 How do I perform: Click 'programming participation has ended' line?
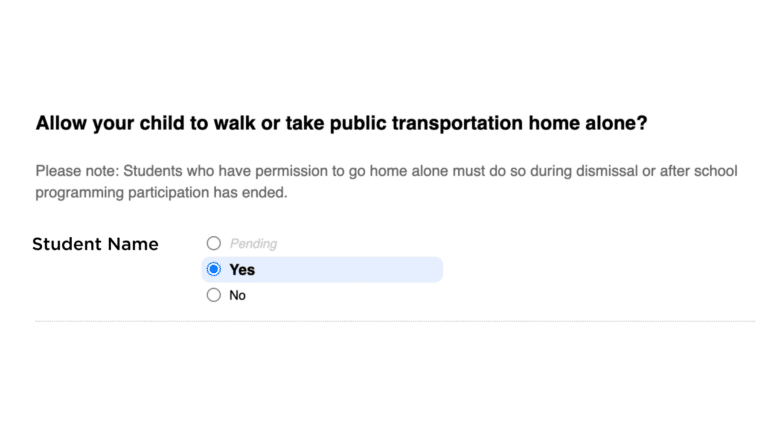click(161, 193)
